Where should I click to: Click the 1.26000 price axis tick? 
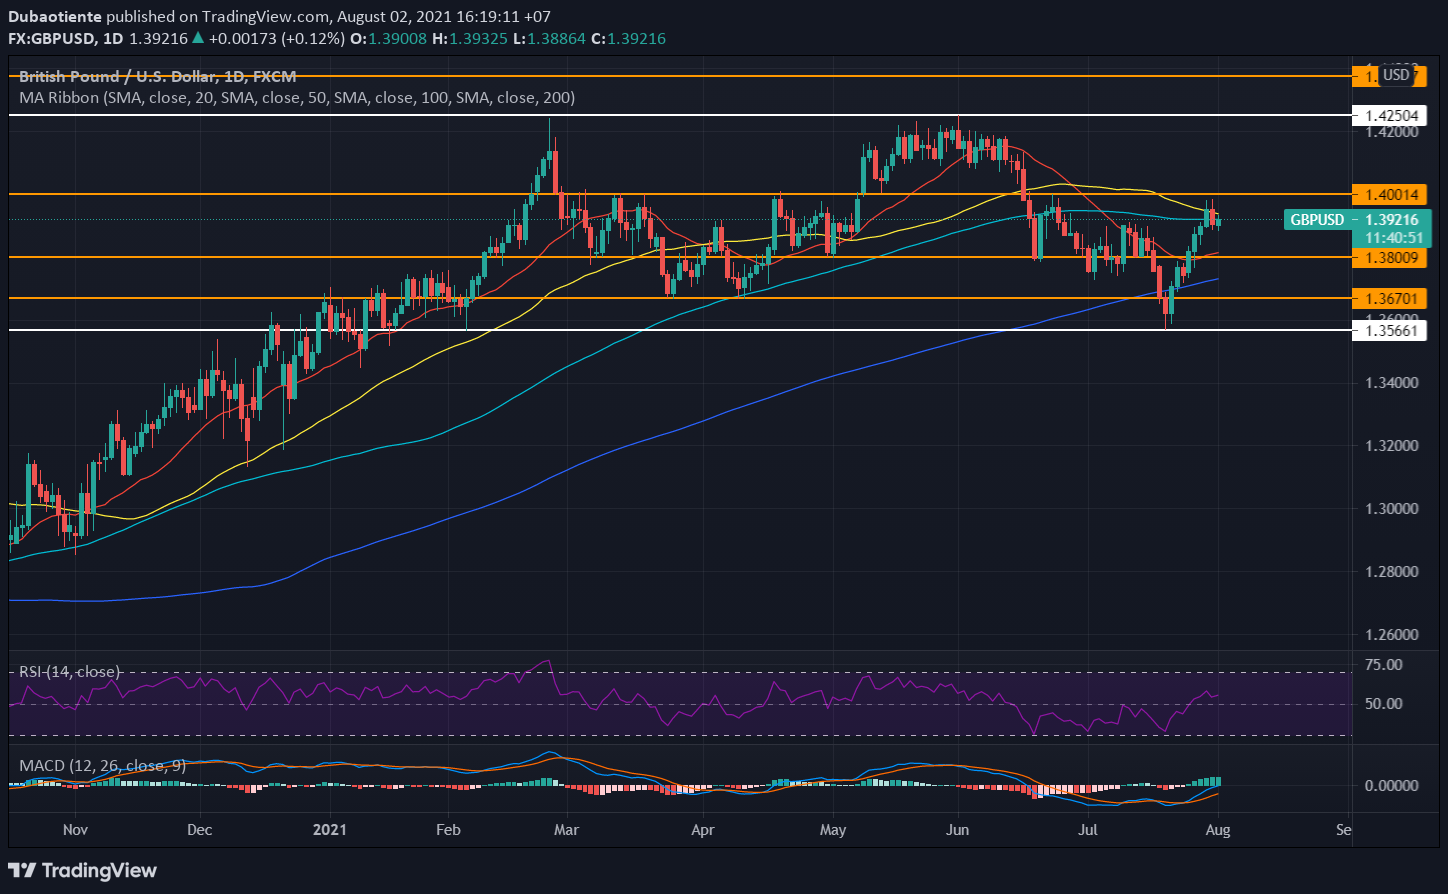tap(1391, 635)
